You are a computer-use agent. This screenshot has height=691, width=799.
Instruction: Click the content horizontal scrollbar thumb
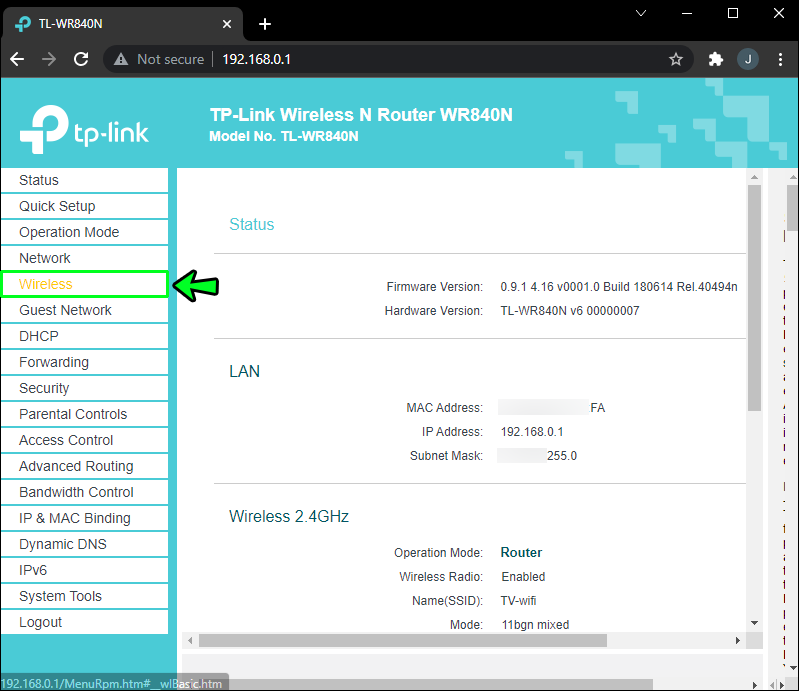pos(403,641)
